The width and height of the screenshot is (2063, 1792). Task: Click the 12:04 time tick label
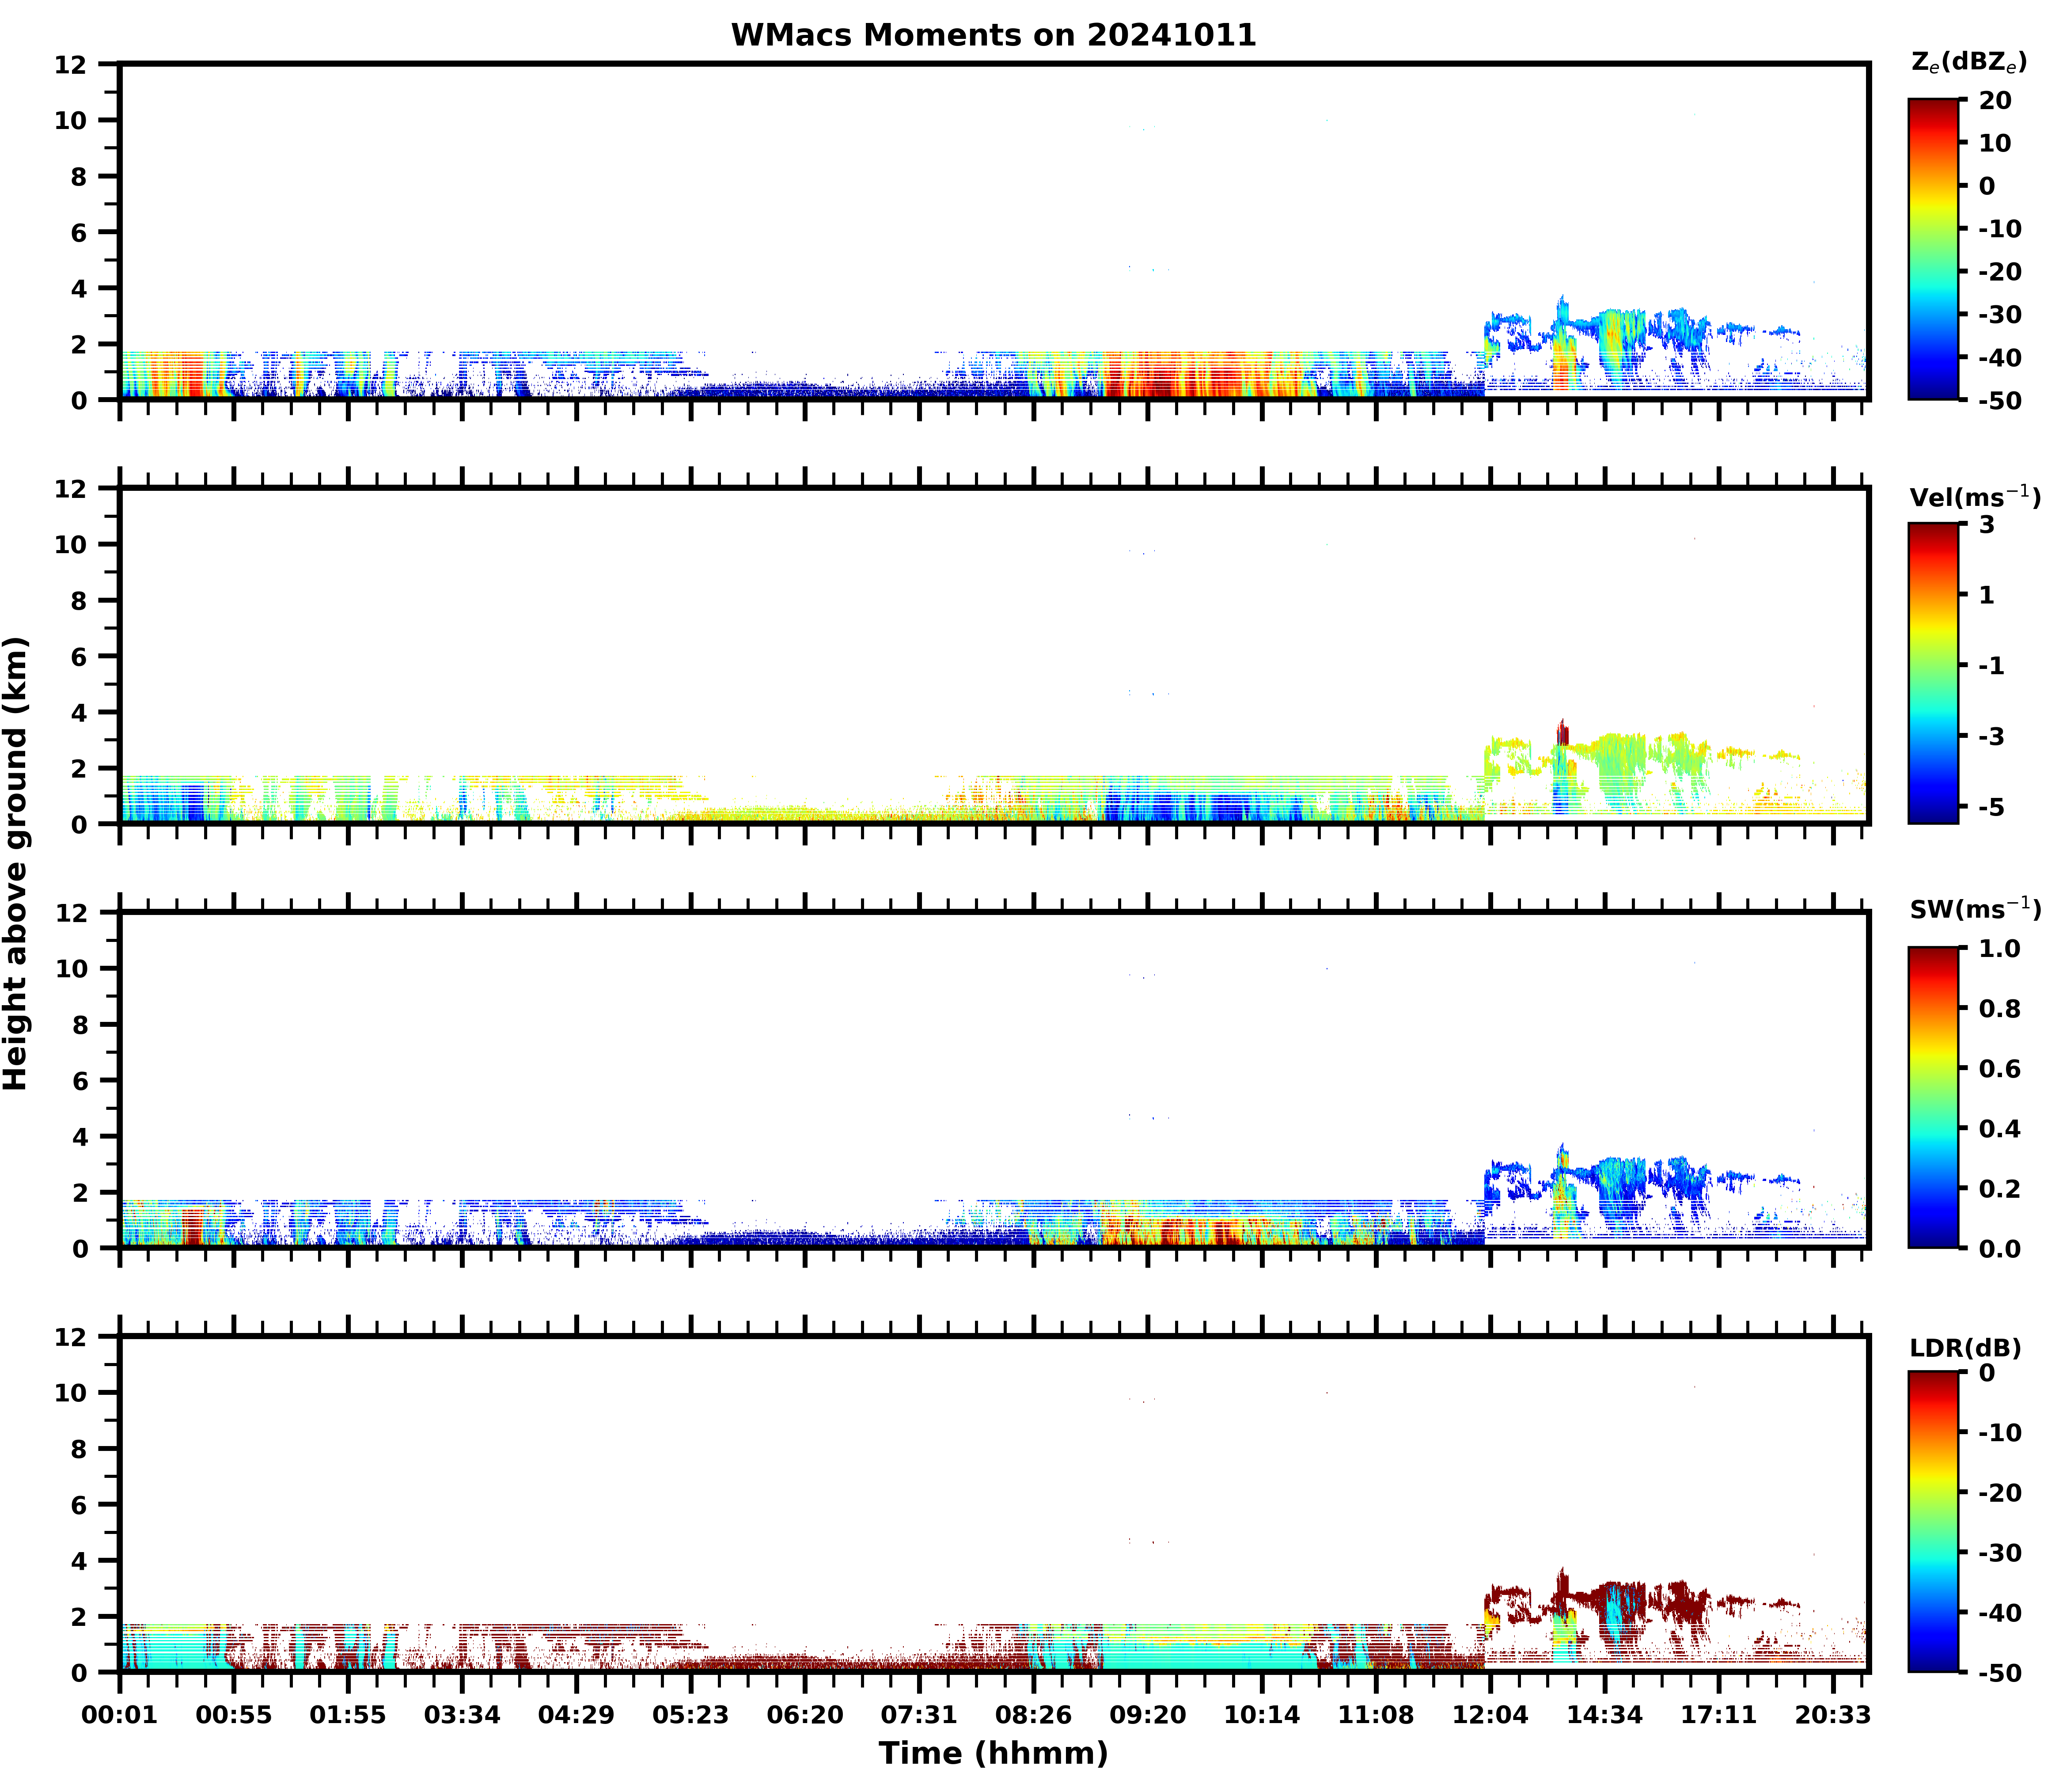[x=1490, y=1716]
